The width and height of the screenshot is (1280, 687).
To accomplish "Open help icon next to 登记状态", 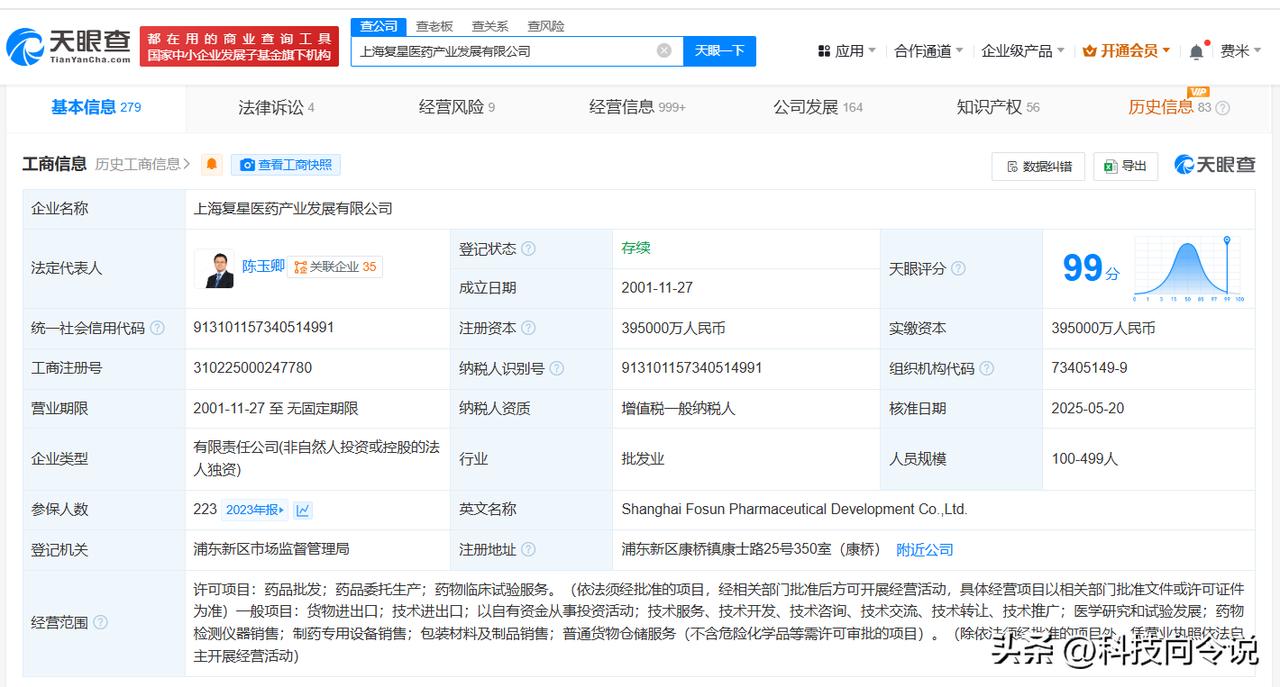I will coord(528,249).
